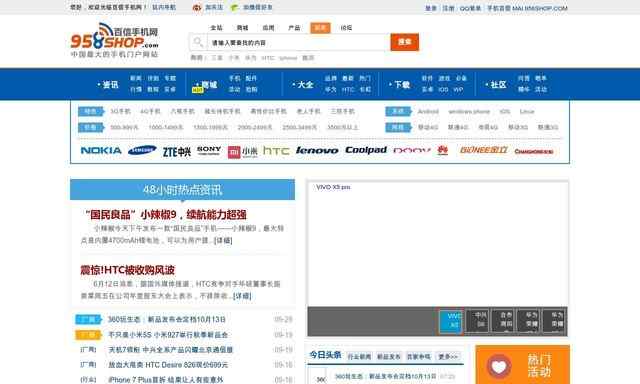Click the 360 thumbnail in 今日头条 list

pos(318,376)
